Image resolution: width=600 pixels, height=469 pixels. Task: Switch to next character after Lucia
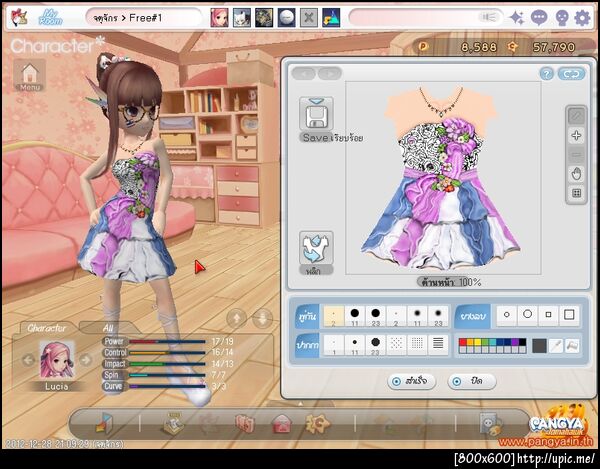[x=86, y=360]
